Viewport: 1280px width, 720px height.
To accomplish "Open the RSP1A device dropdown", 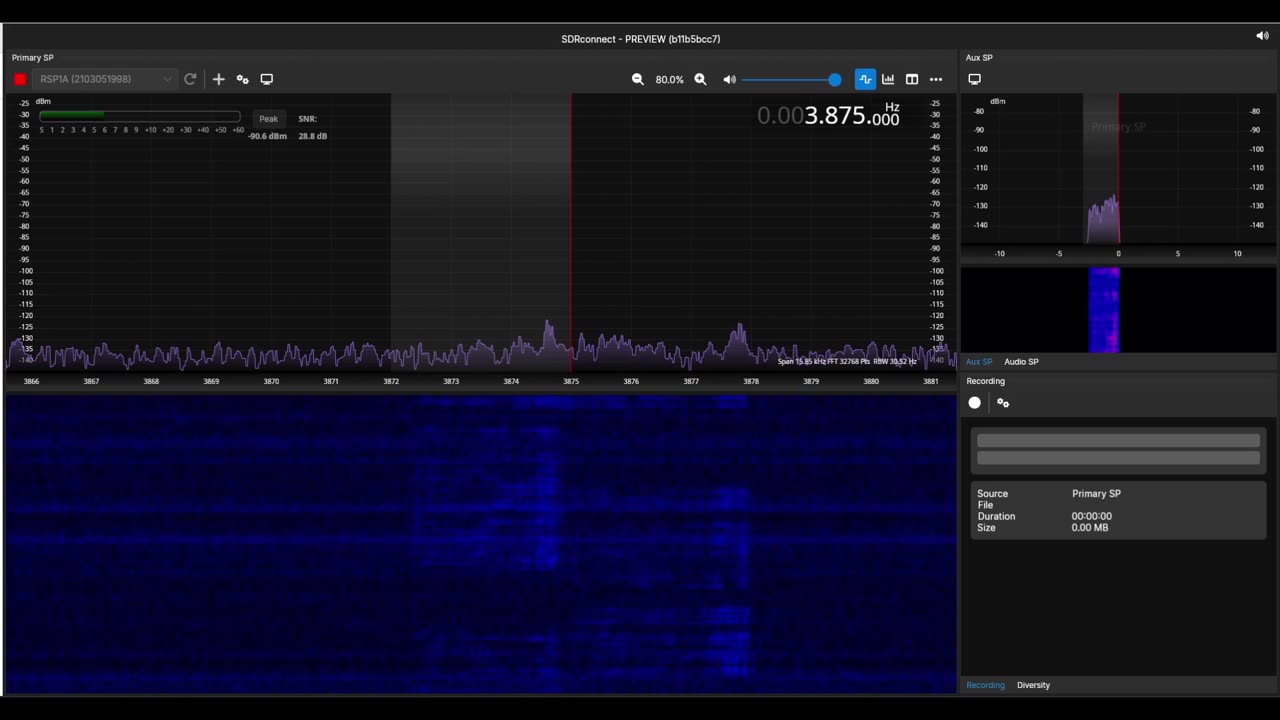I will (105, 79).
